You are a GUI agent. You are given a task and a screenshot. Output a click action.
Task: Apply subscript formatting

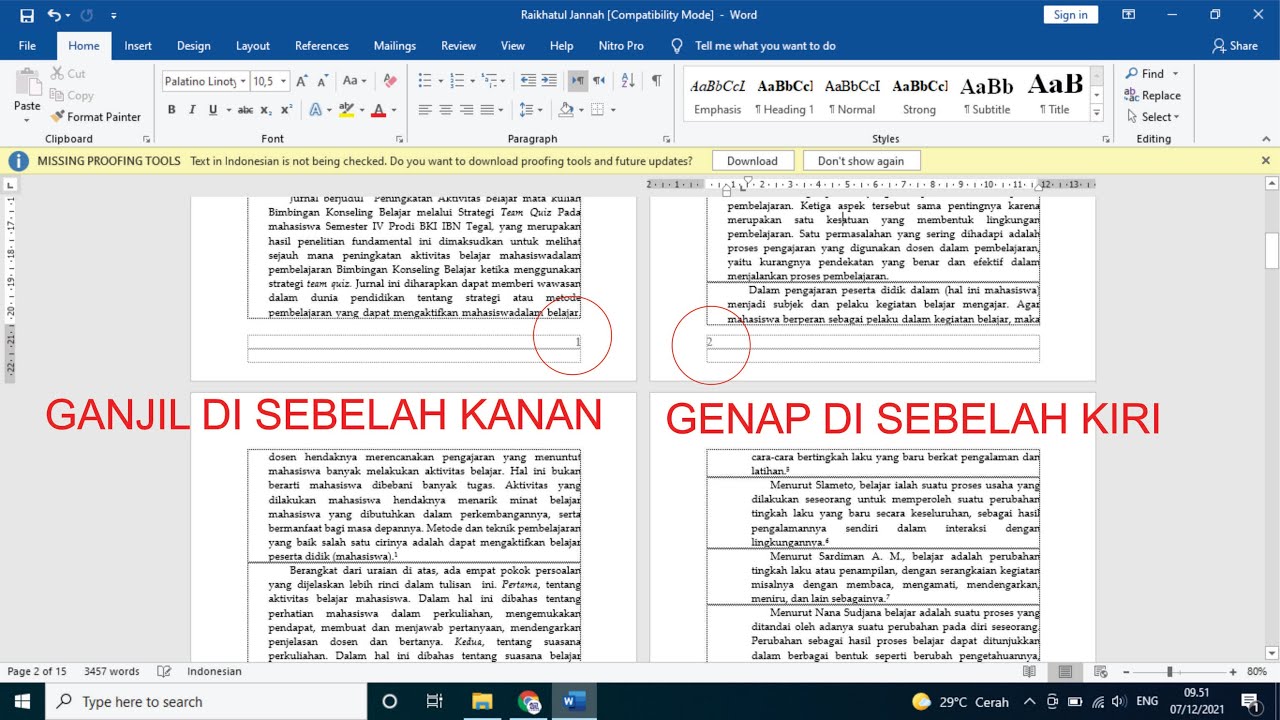click(x=266, y=110)
